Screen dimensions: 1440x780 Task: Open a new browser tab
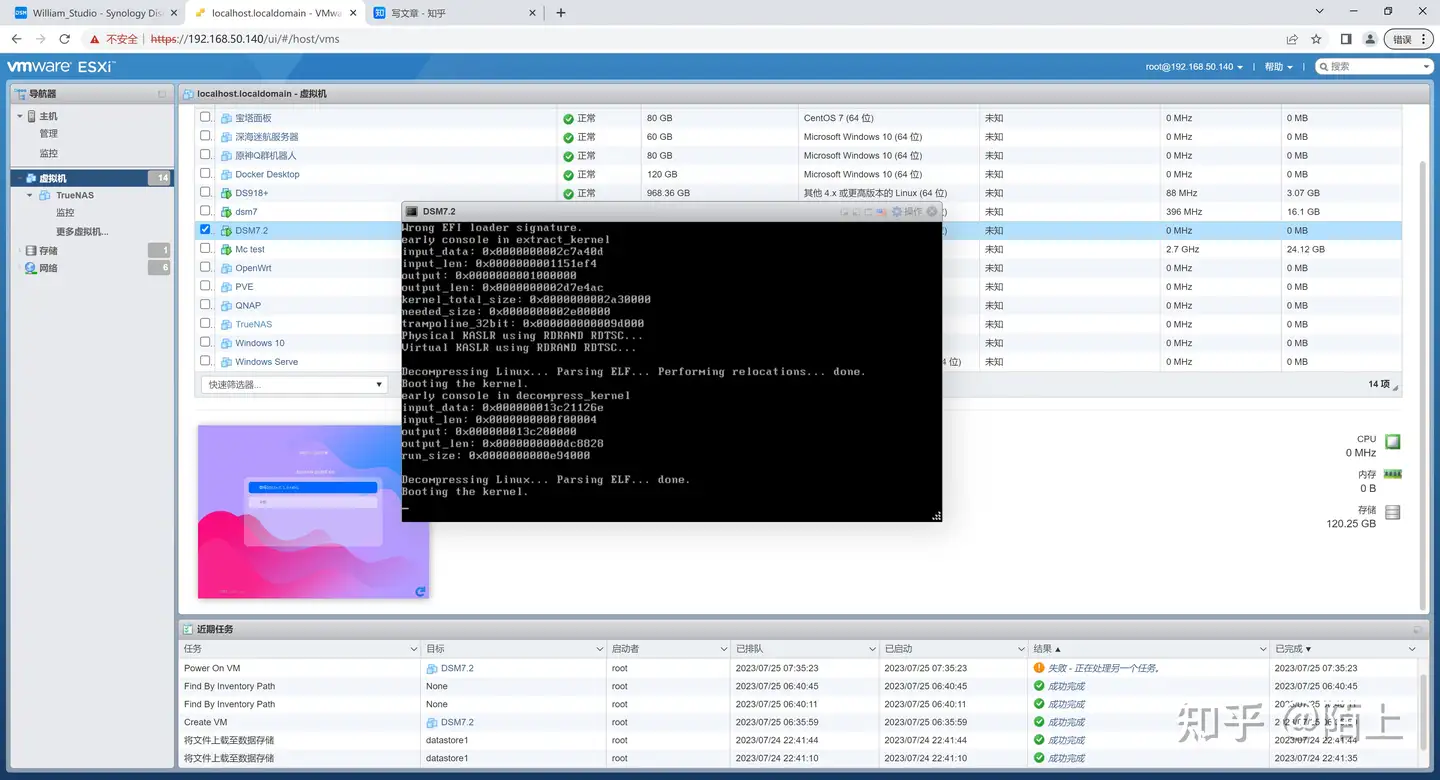click(x=561, y=13)
